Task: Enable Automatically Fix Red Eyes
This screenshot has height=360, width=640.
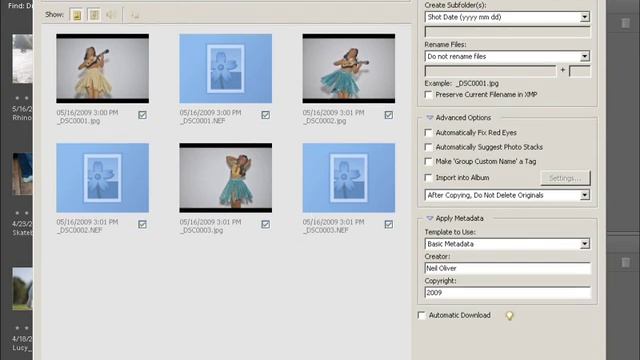Action: tap(428, 133)
